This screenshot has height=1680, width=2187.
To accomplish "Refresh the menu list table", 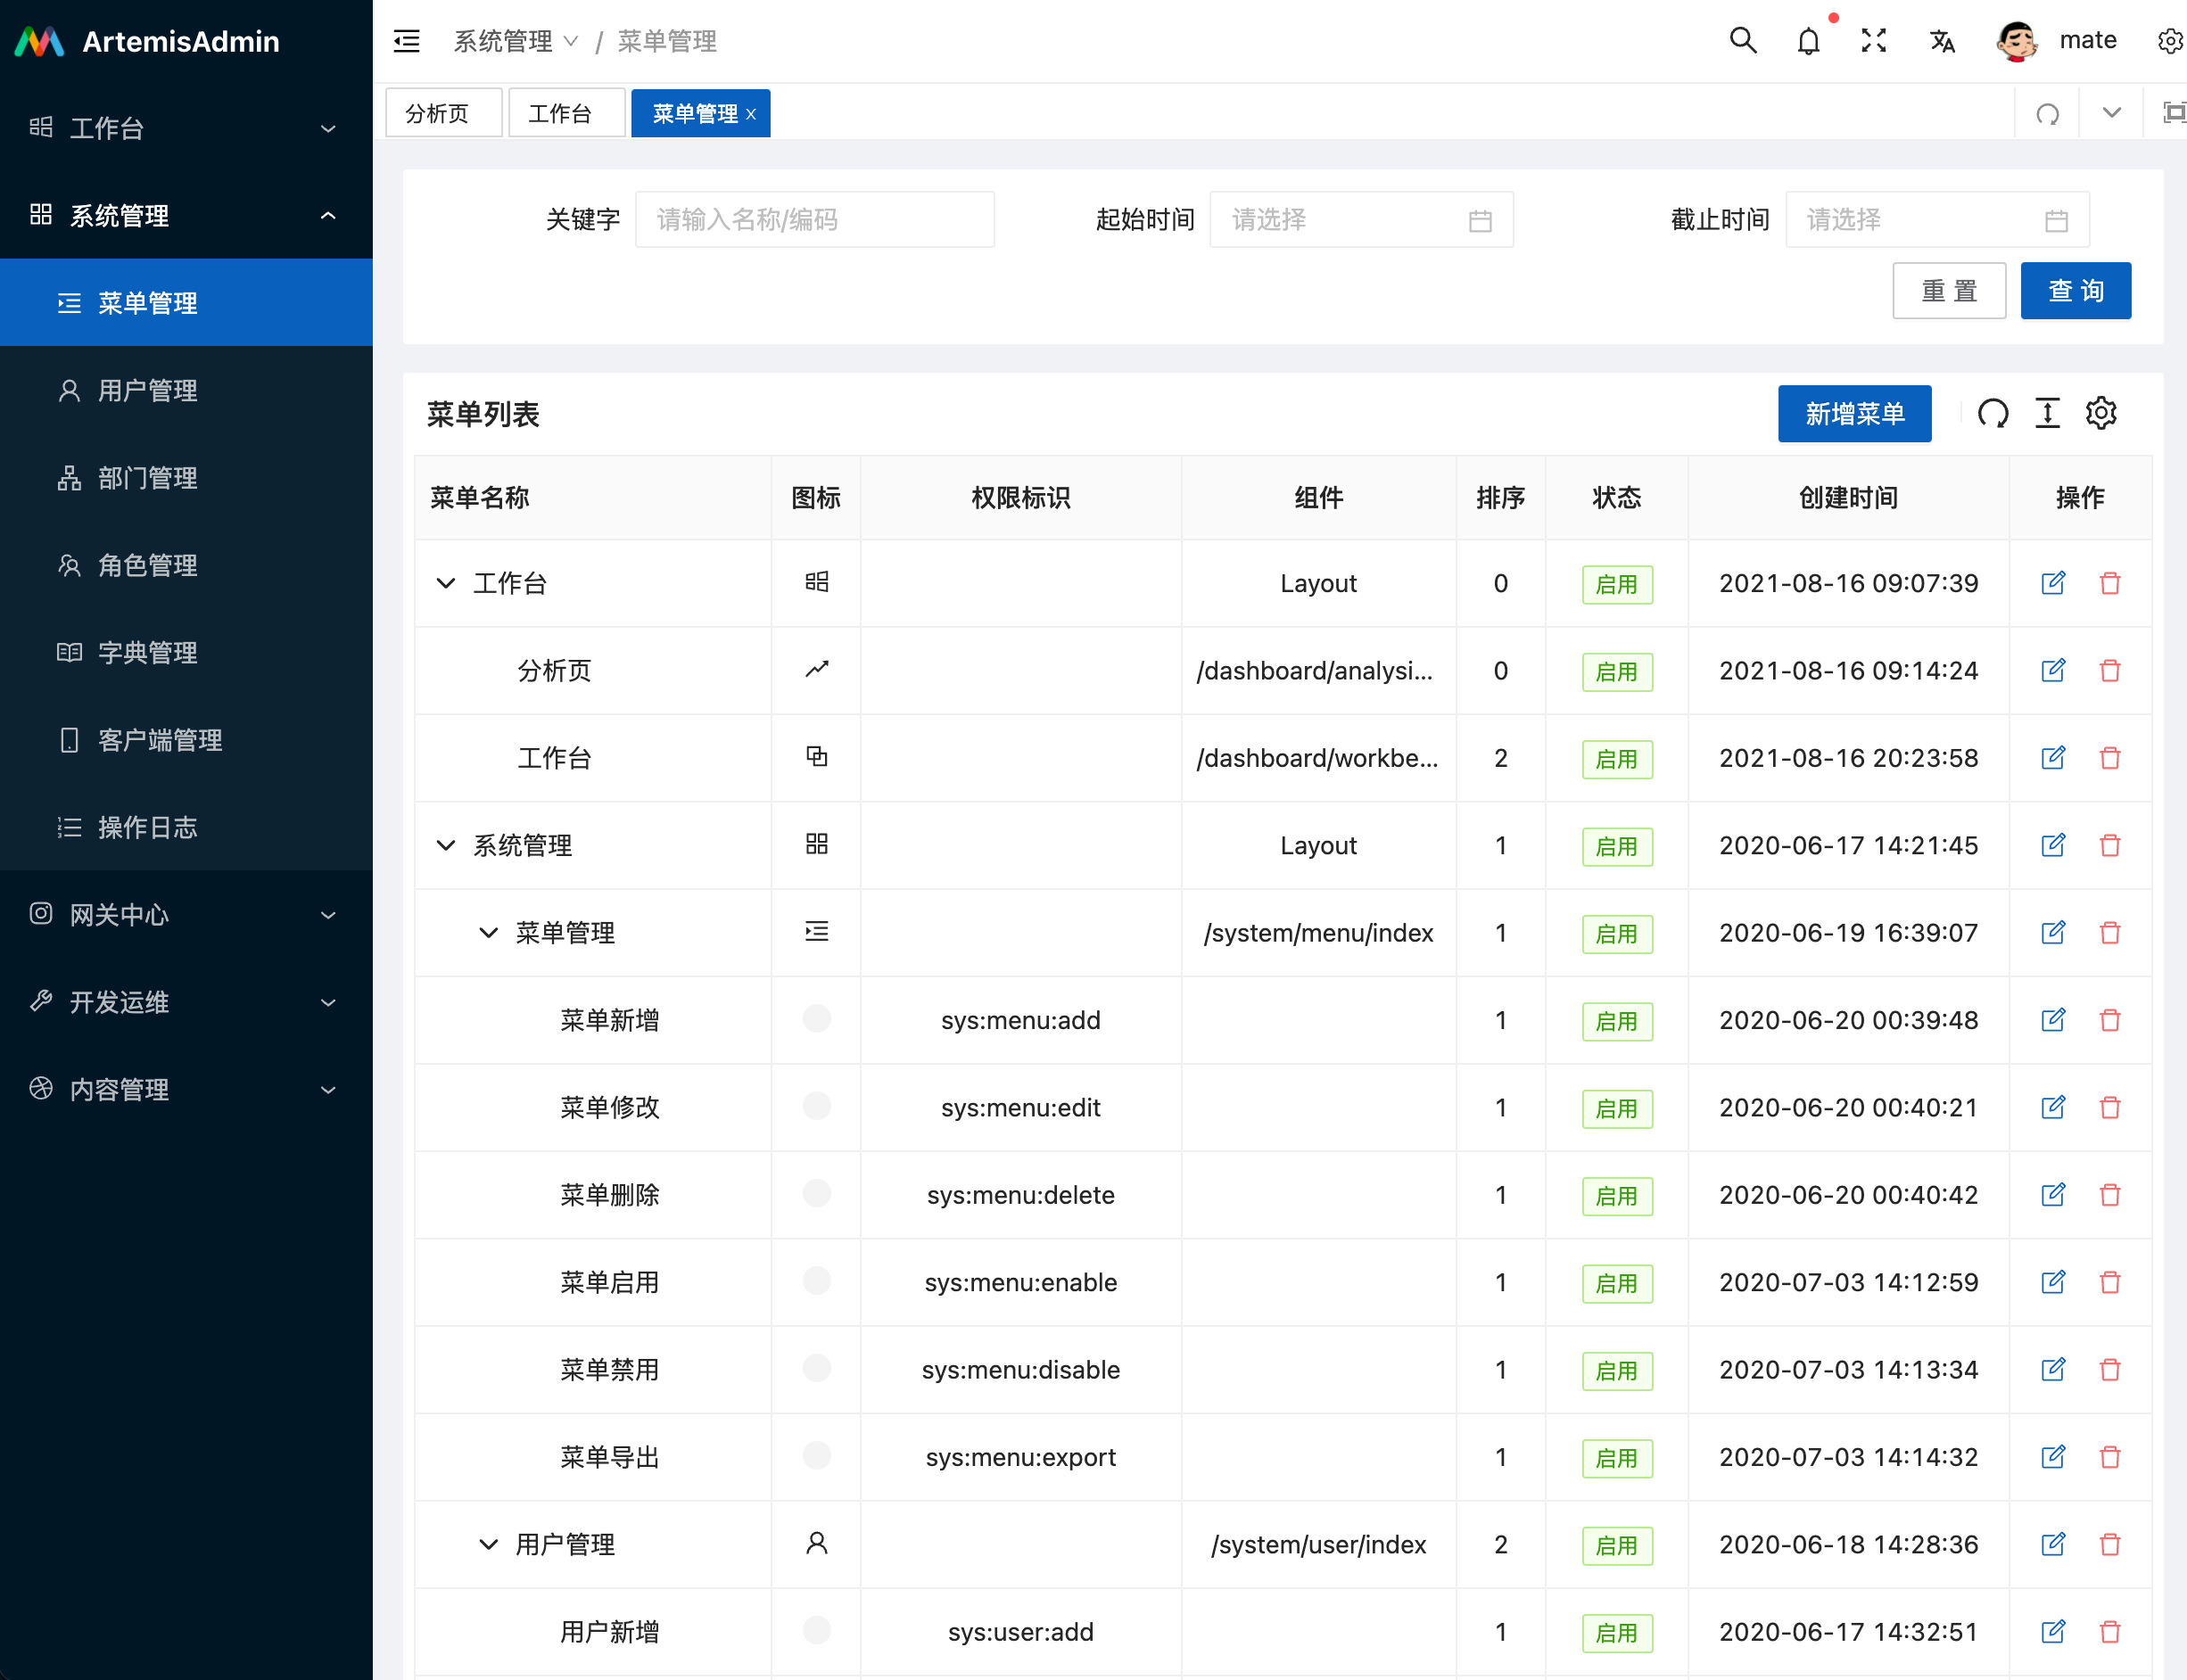I will click(x=1992, y=413).
